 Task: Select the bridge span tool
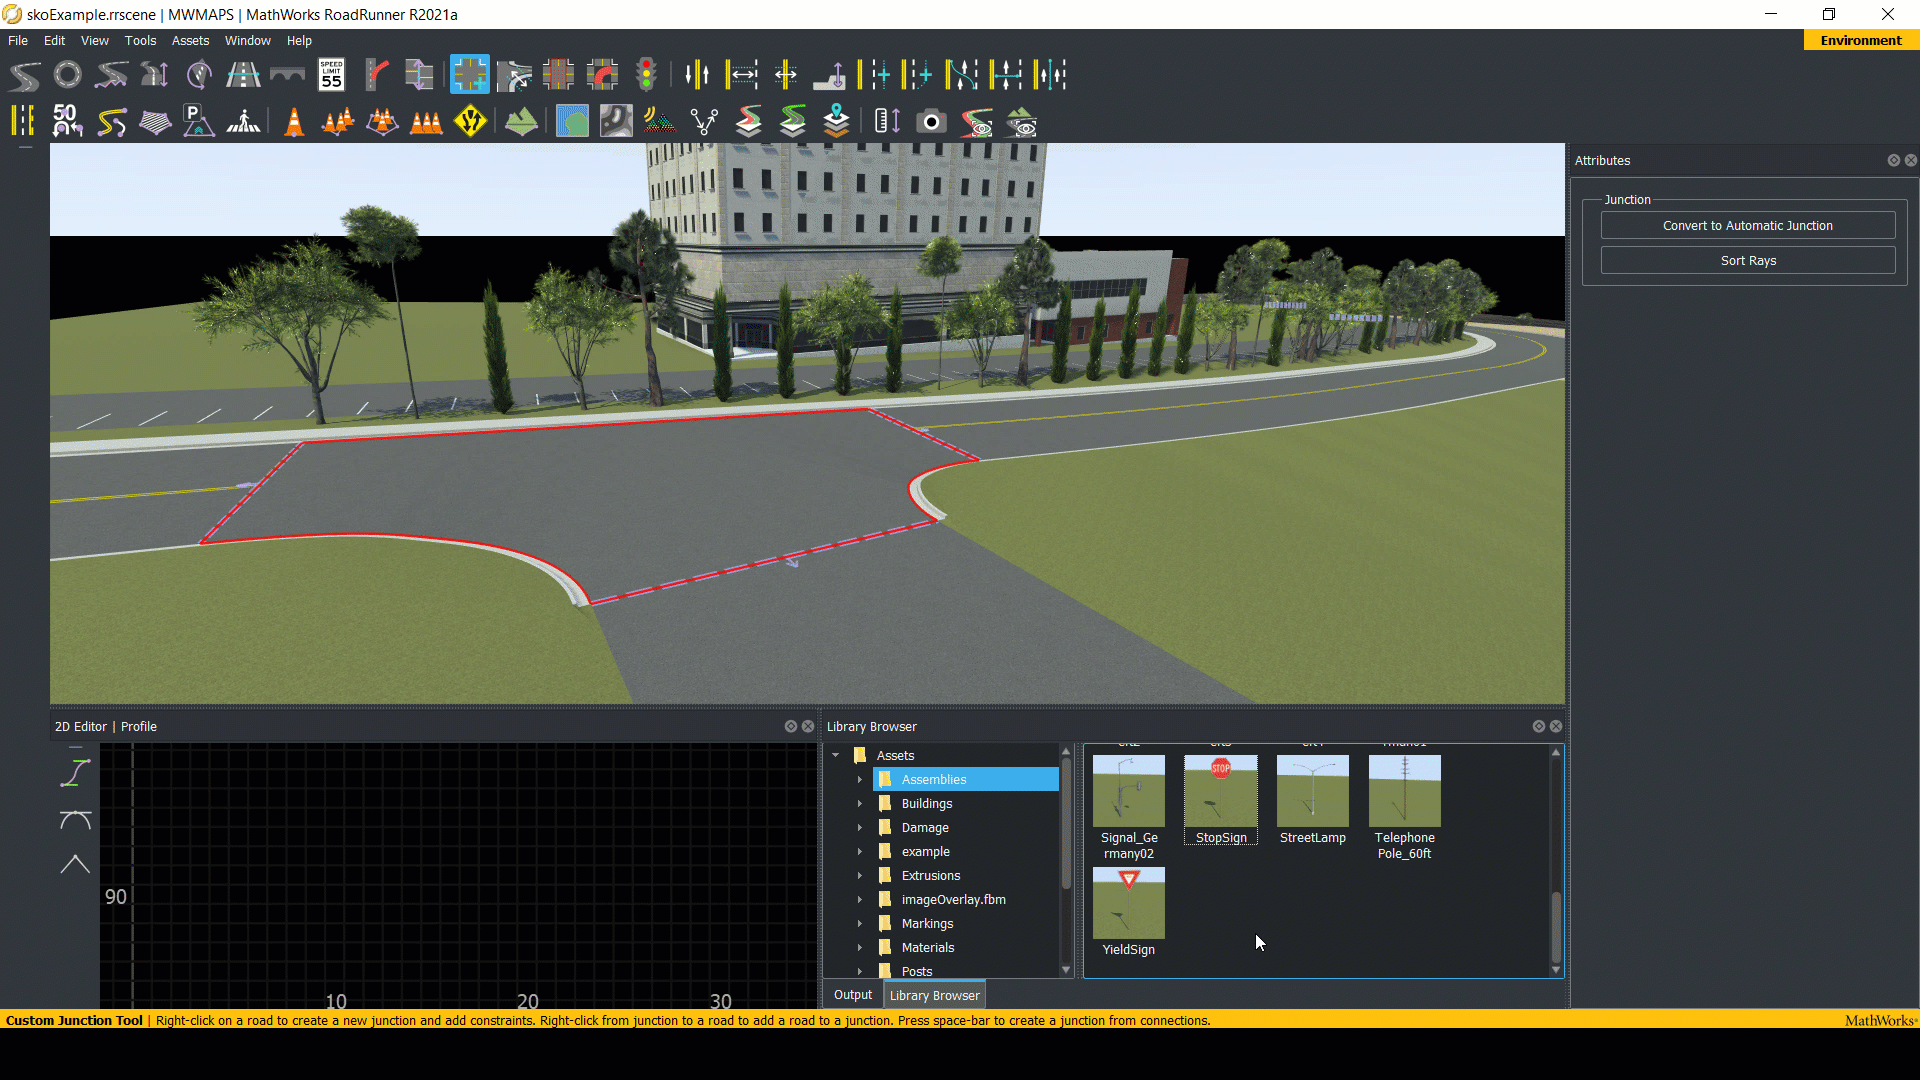tap(287, 74)
